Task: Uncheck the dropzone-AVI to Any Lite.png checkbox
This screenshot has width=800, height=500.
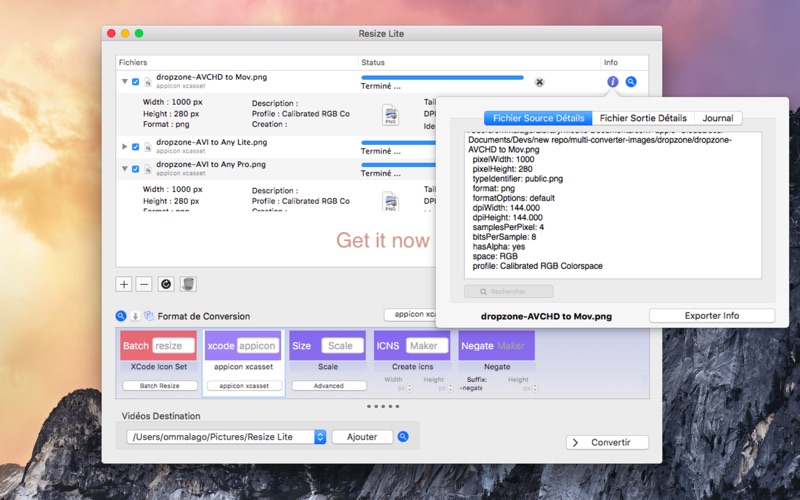Action: 136,147
